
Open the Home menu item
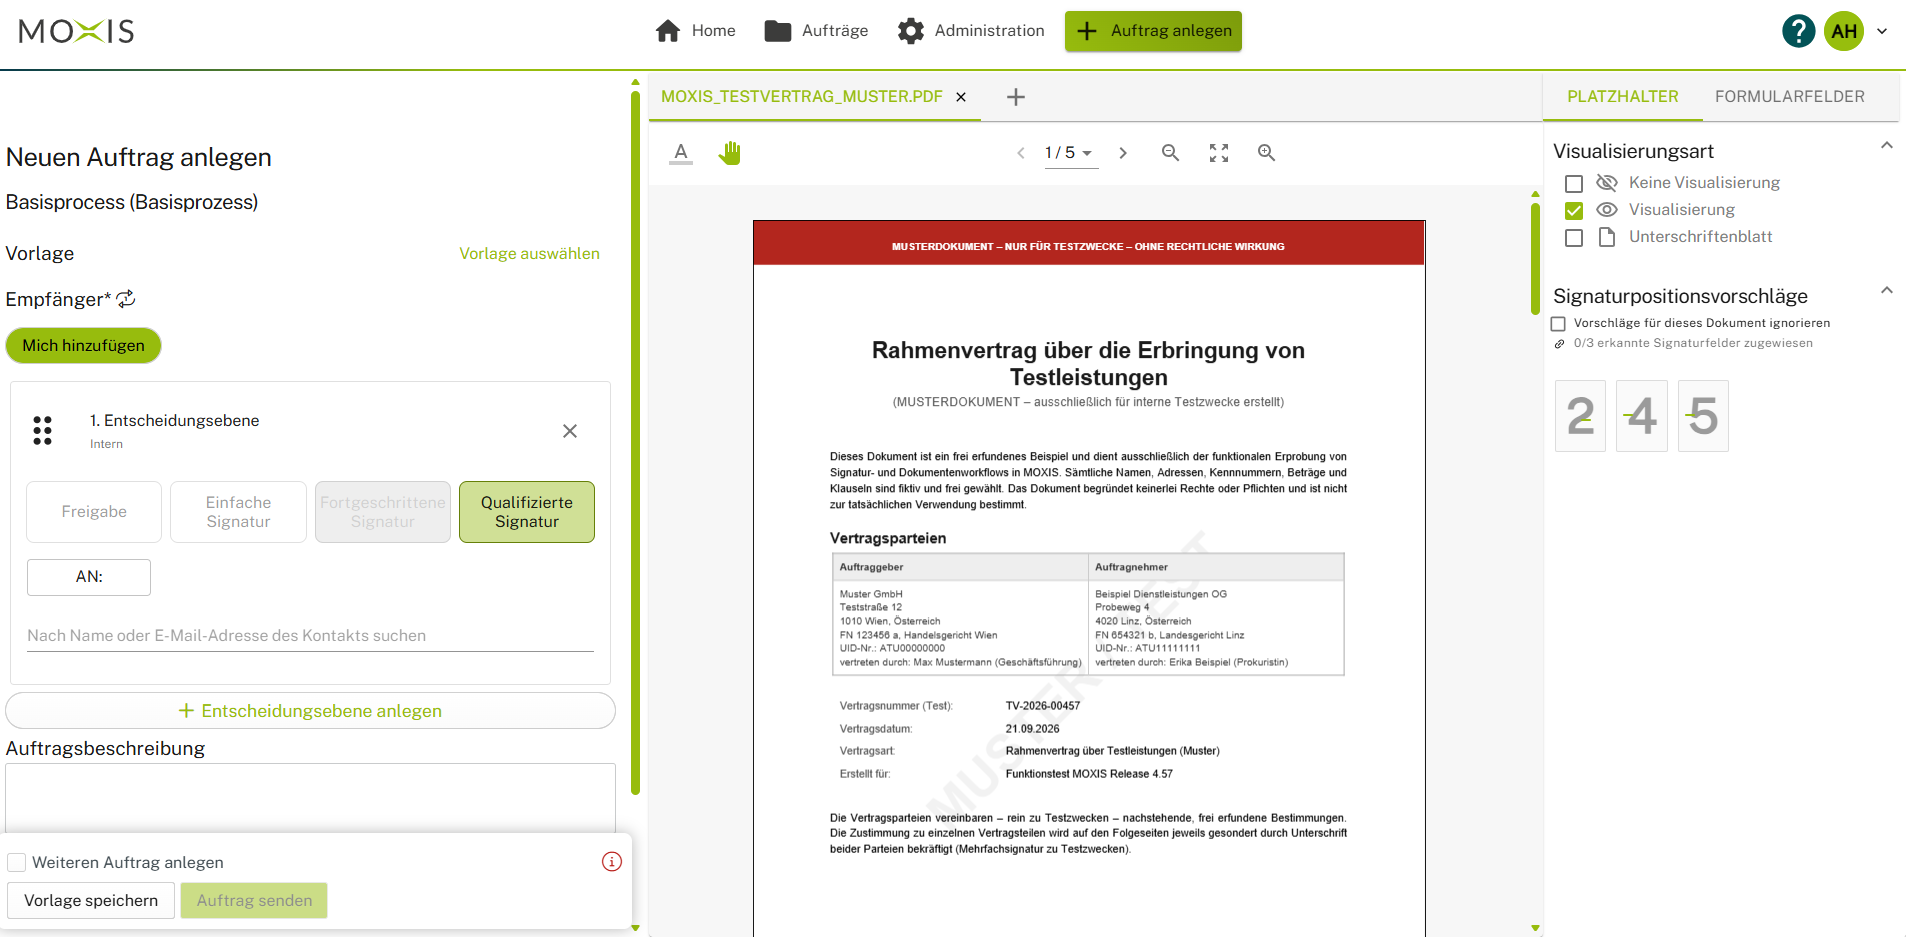pyautogui.click(x=696, y=31)
